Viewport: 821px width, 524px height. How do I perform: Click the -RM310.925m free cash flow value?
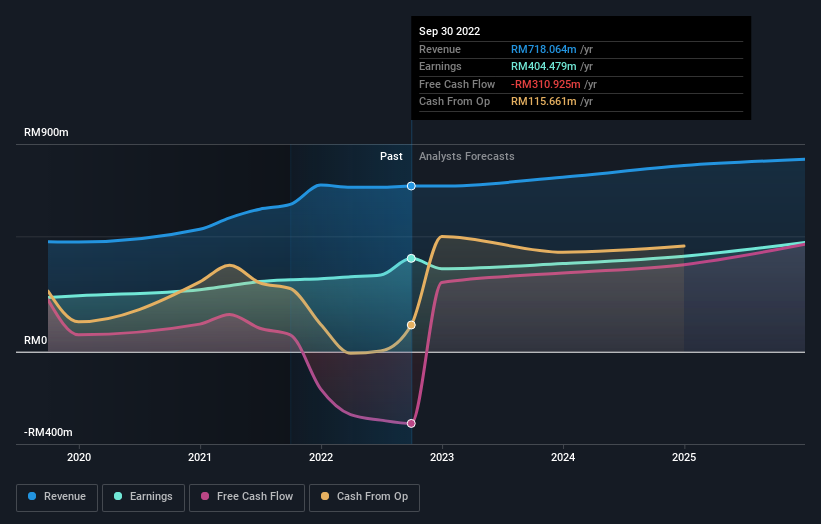pyautogui.click(x=546, y=84)
